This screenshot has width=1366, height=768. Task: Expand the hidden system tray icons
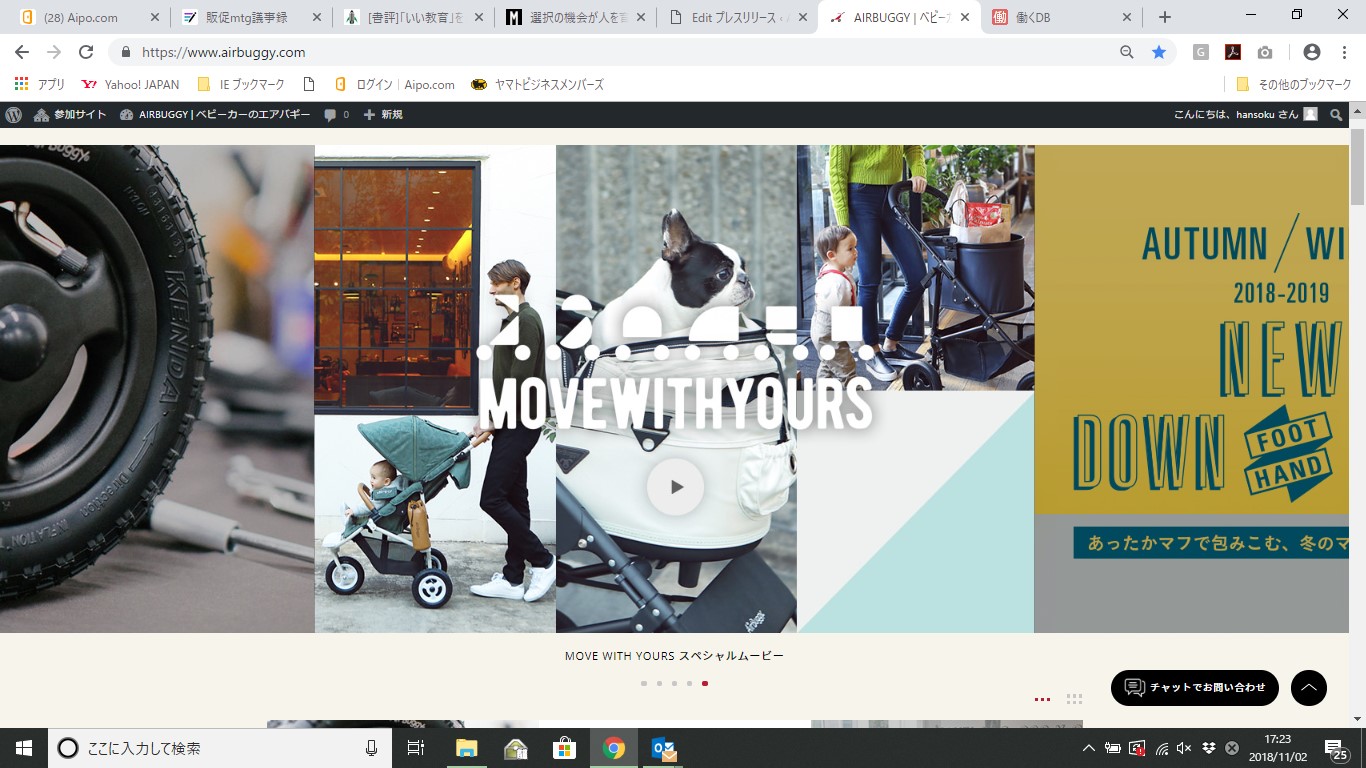tap(1089, 748)
